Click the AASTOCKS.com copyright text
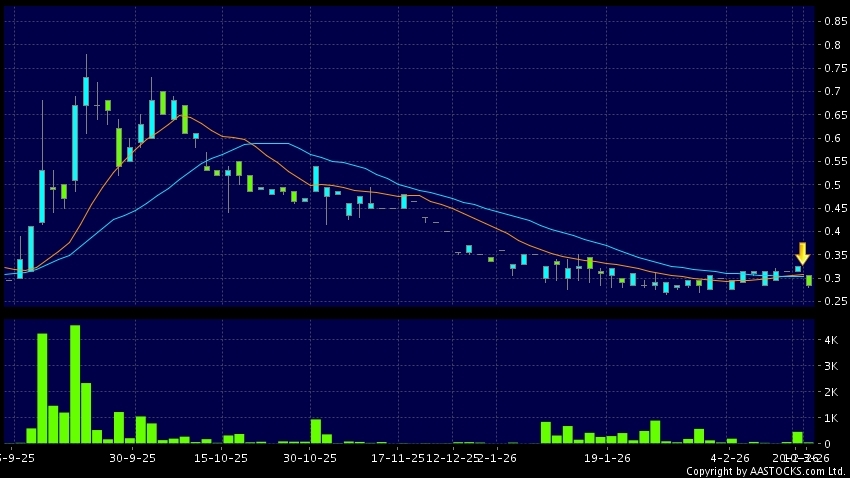The height and width of the screenshot is (478, 850). [765, 470]
